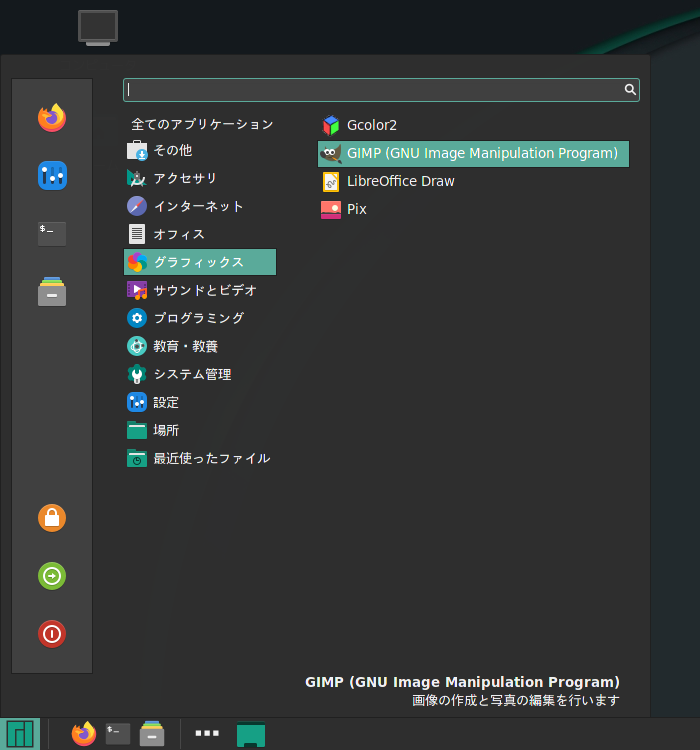Screen dimensions: 700x750
Task: Click the グラフィックス colorful icon
Action: pyautogui.click(x=137, y=262)
